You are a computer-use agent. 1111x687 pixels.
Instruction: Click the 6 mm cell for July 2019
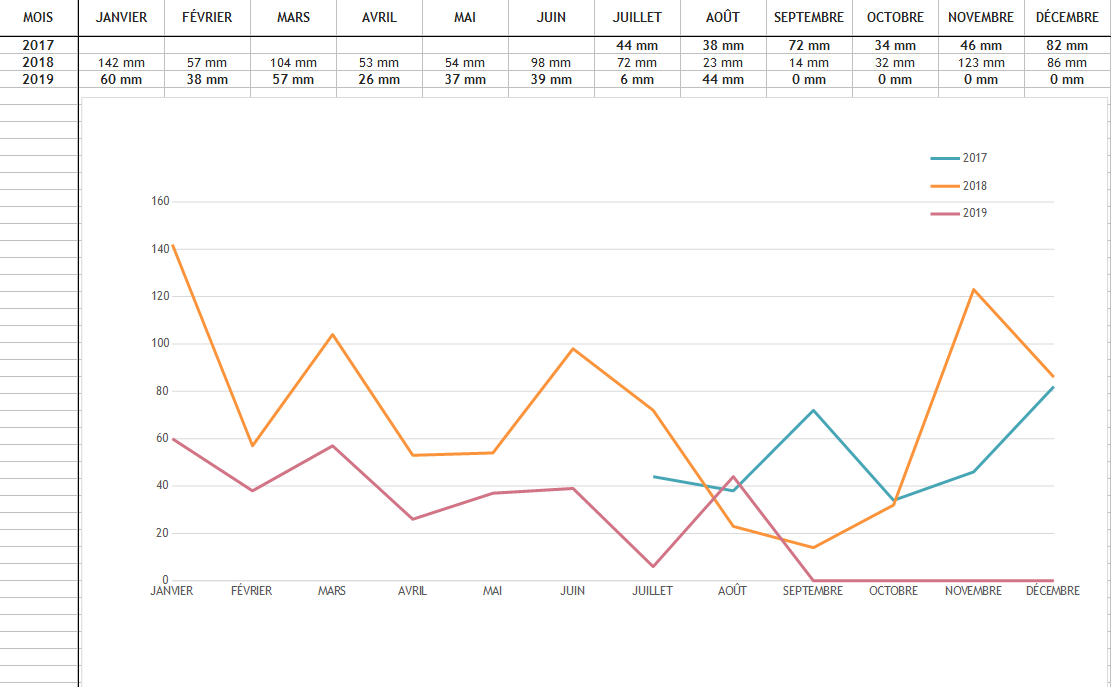637,79
